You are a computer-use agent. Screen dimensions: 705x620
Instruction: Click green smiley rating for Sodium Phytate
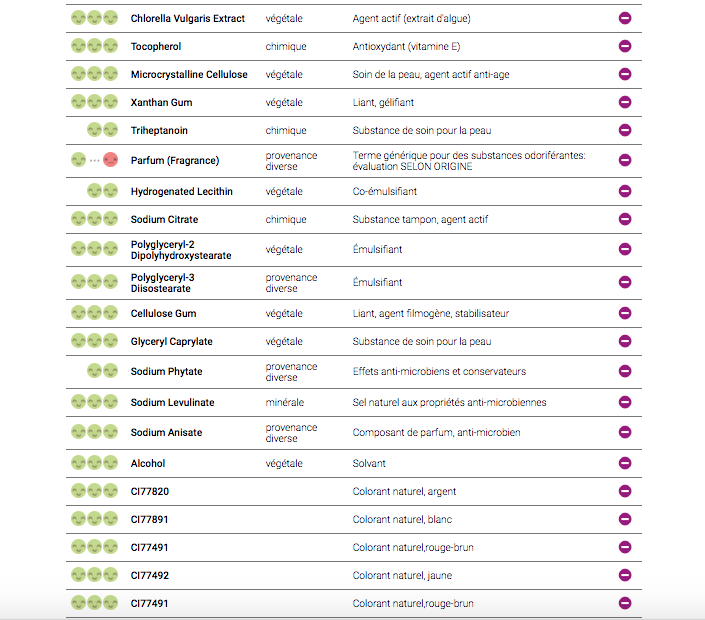pyautogui.click(x=103, y=371)
